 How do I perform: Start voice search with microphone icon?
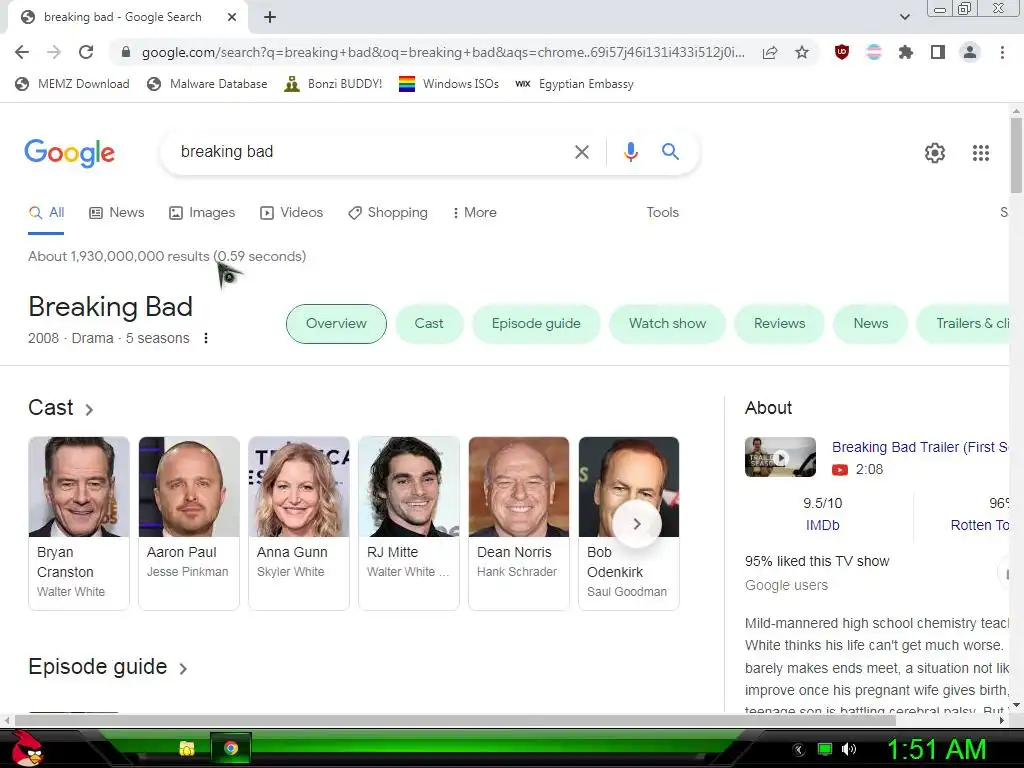630,152
